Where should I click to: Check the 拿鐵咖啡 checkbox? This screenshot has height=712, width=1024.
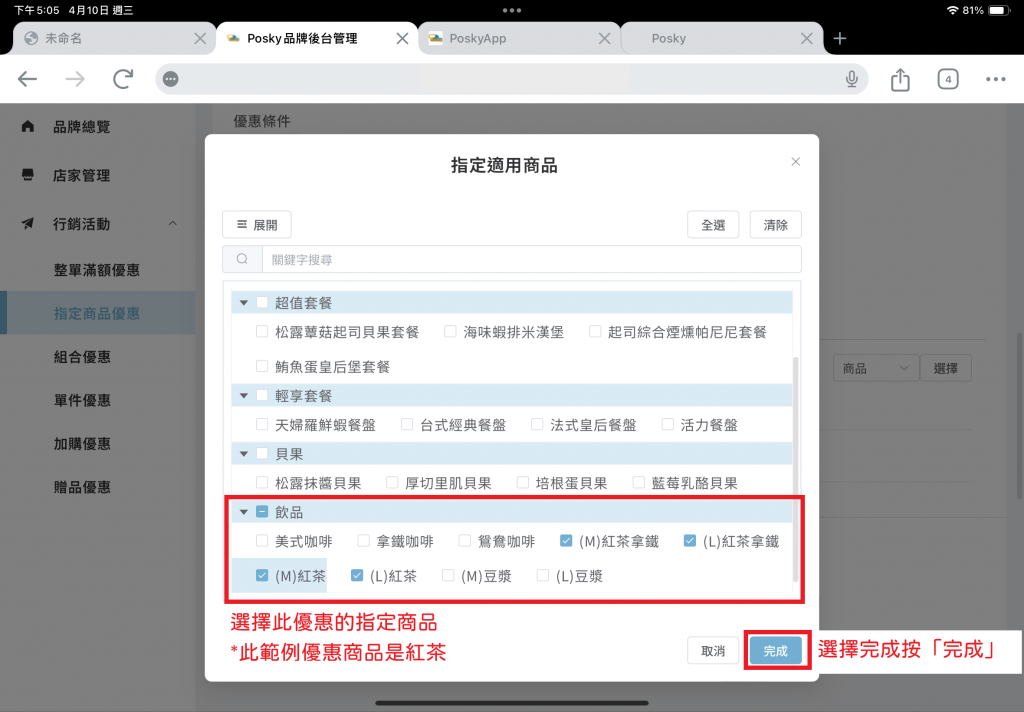click(364, 540)
